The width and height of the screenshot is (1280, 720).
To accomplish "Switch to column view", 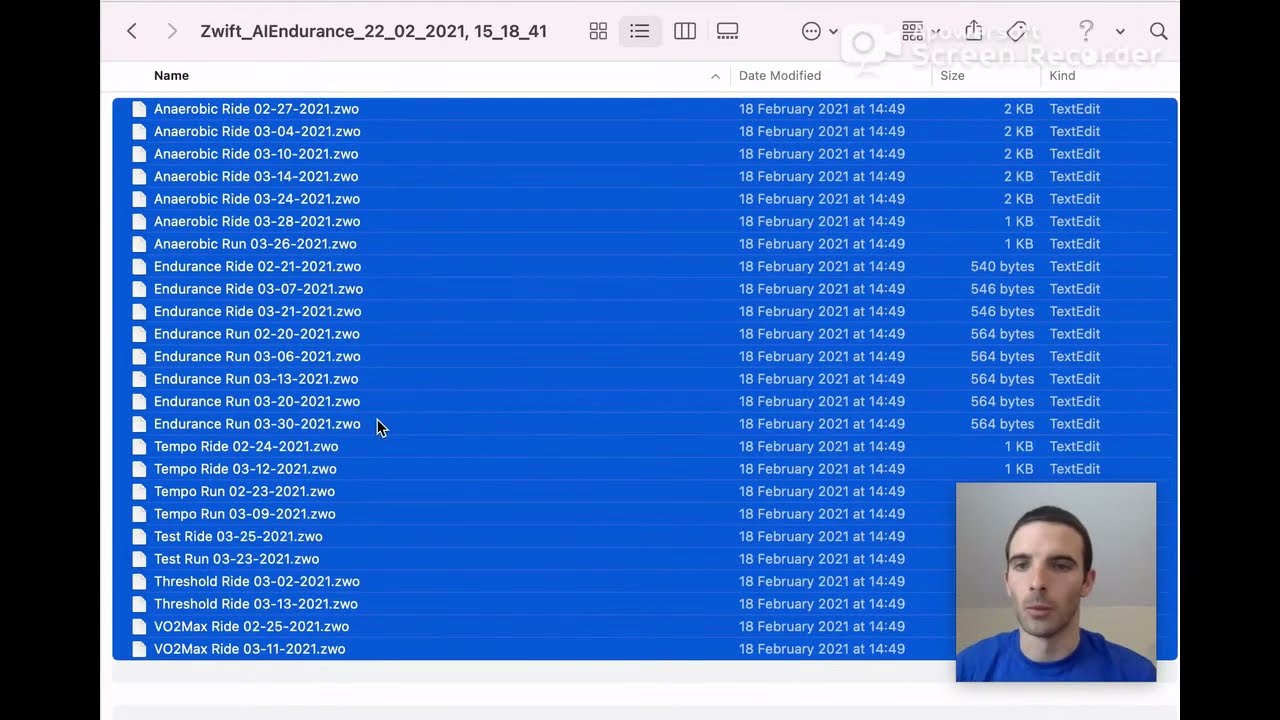I will 685,31.
